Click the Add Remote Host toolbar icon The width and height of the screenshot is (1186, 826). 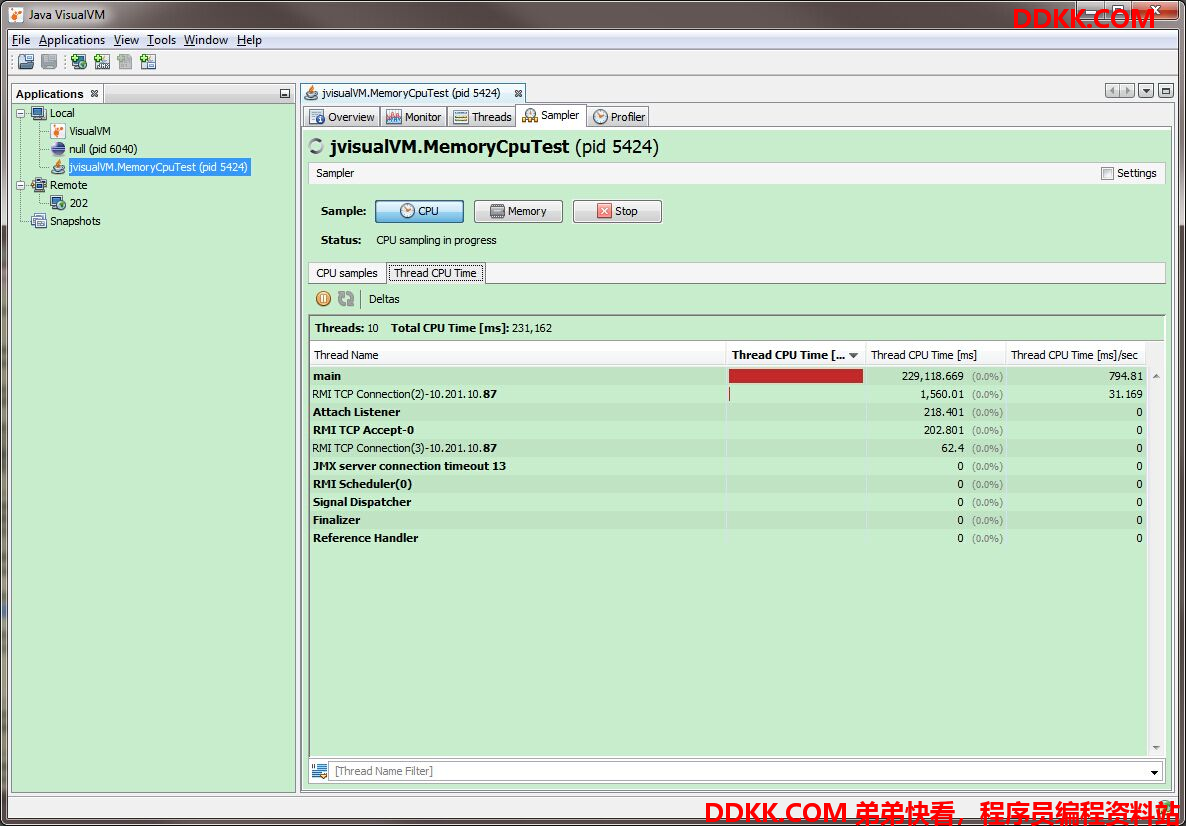[x=79, y=62]
